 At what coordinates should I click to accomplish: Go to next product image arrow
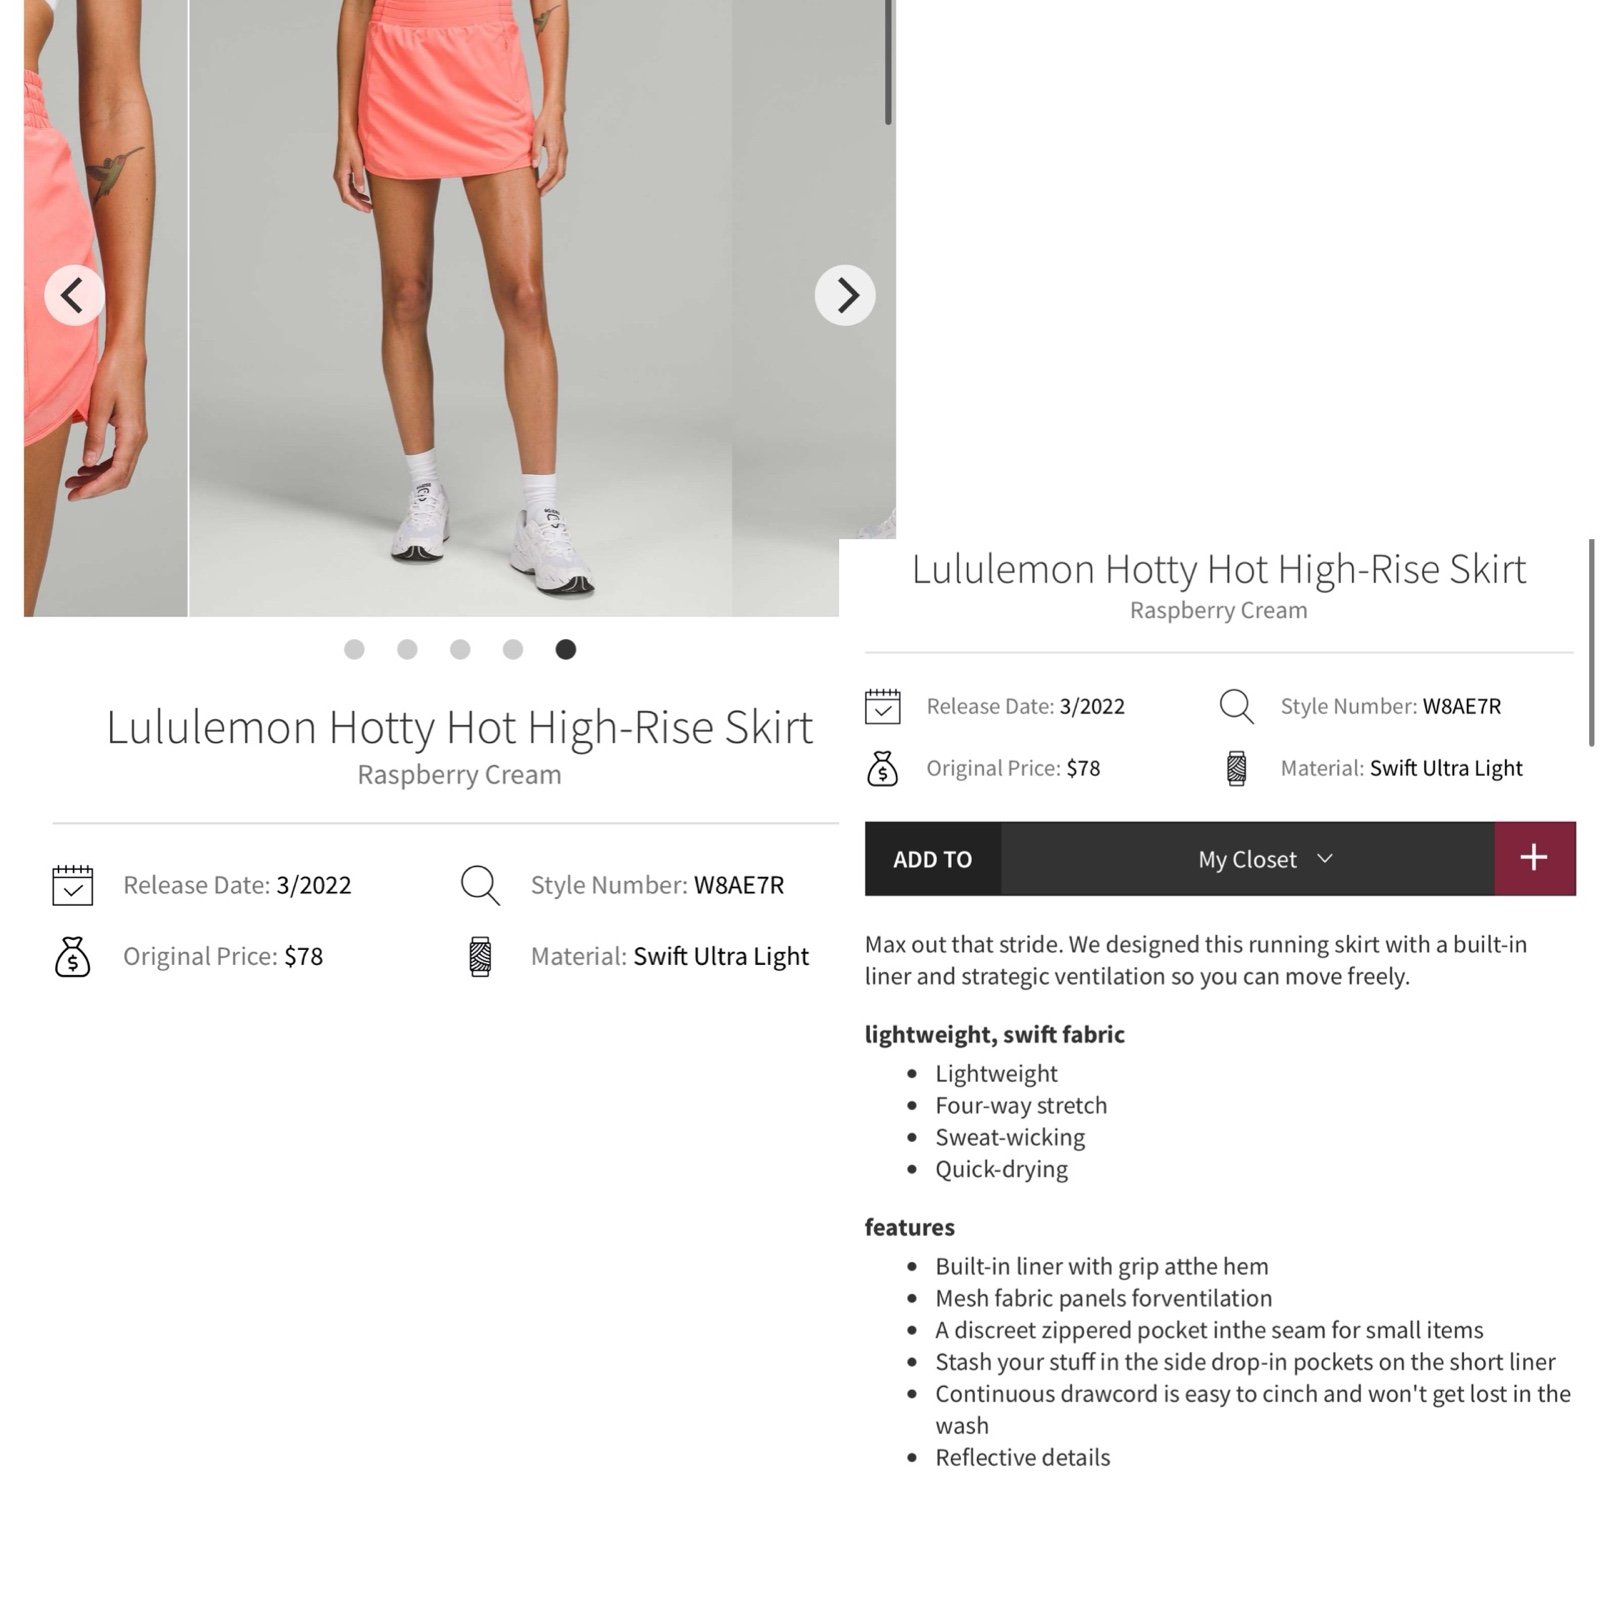click(x=845, y=295)
